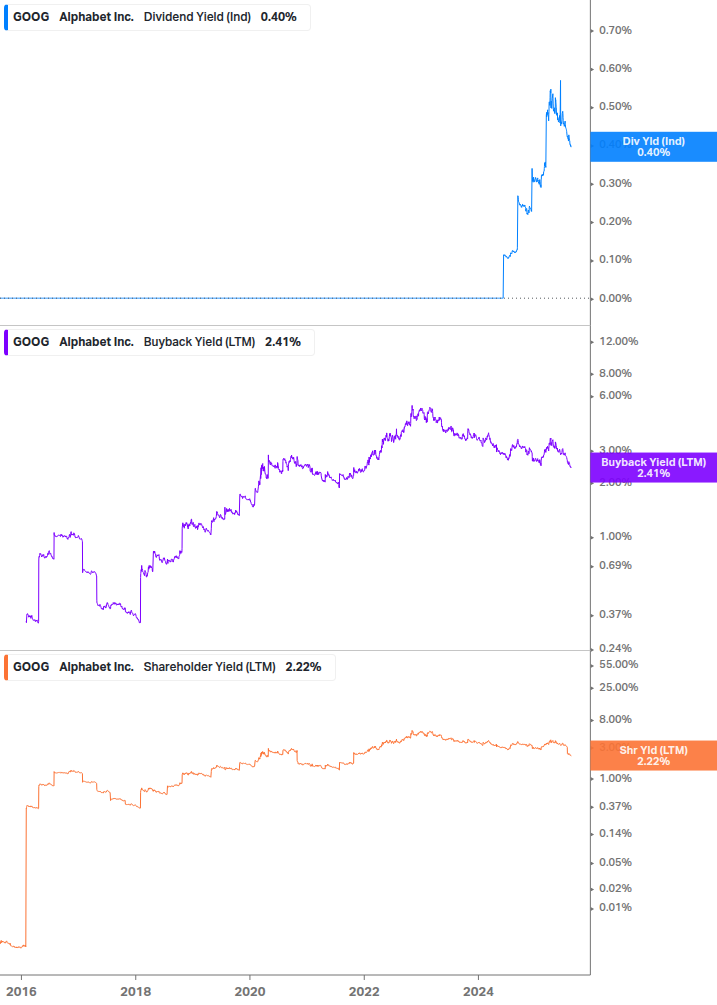Screen dimensions: 717x1005
Task: Click the 55.00% tick on shareholder yield axis
Action: pyautogui.click(x=618, y=665)
